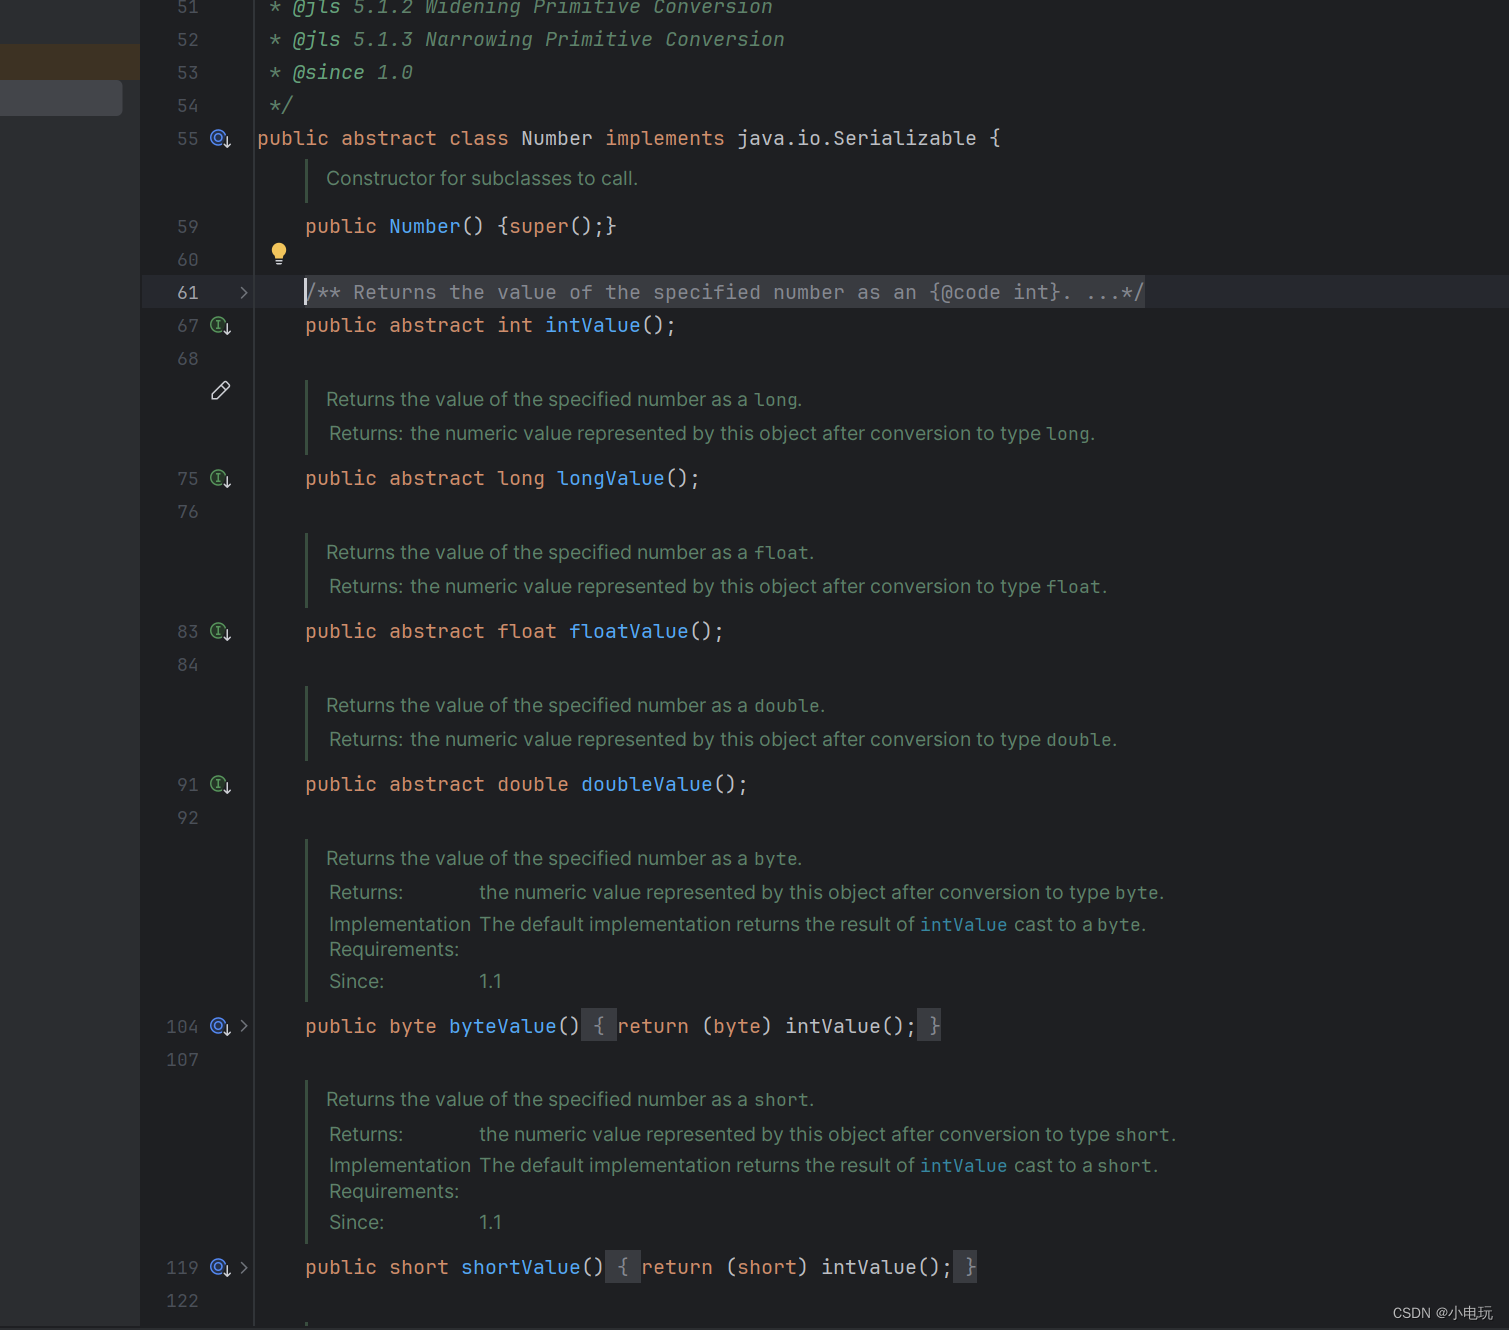Click the doubleValue method name
This screenshot has height=1330, width=1509.
point(647,784)
